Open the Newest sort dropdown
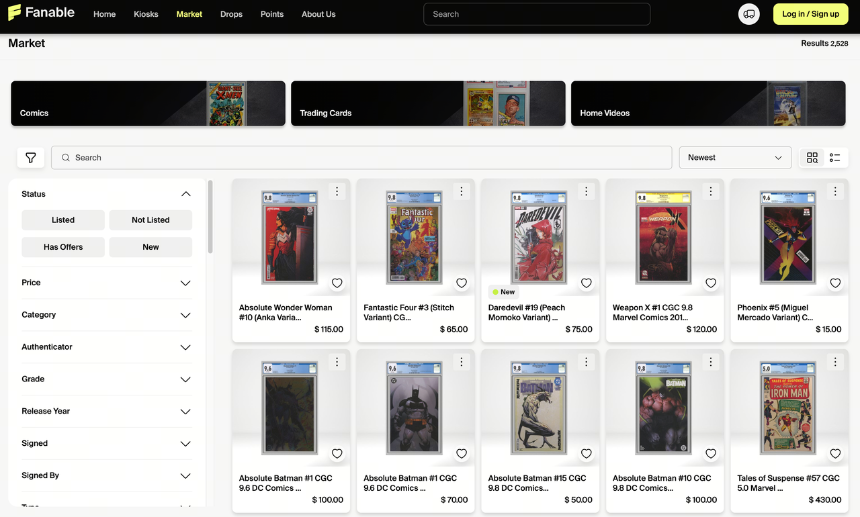 click(x=735, y=157)
